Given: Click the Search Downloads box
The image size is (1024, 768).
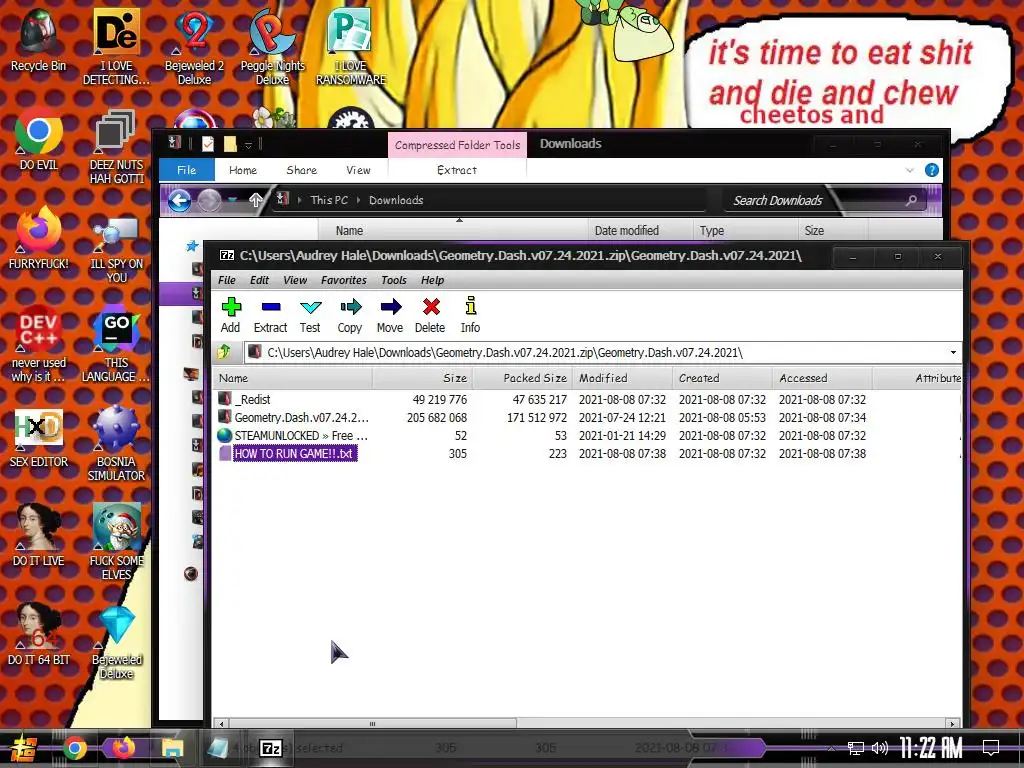Looking at the screenshot, I should 824,200.
